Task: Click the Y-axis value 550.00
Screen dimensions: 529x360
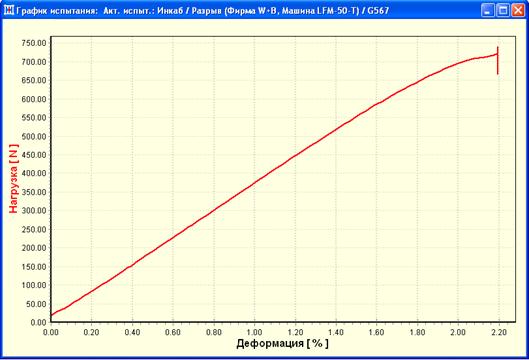Action: click(34, 117)
